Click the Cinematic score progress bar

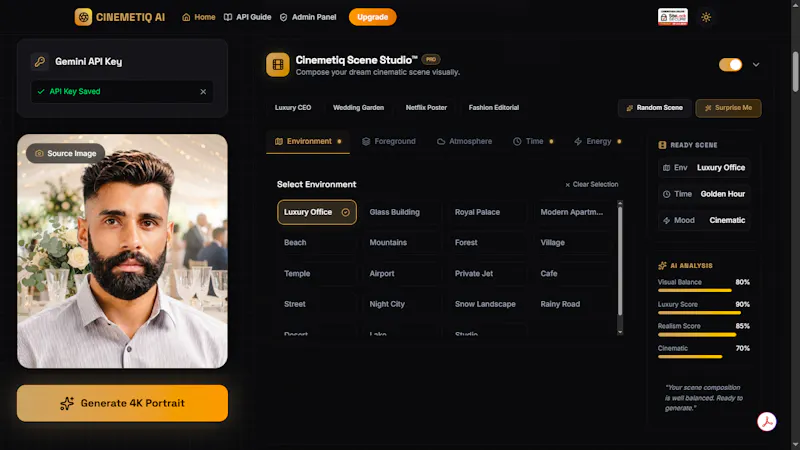pos(704,357)
